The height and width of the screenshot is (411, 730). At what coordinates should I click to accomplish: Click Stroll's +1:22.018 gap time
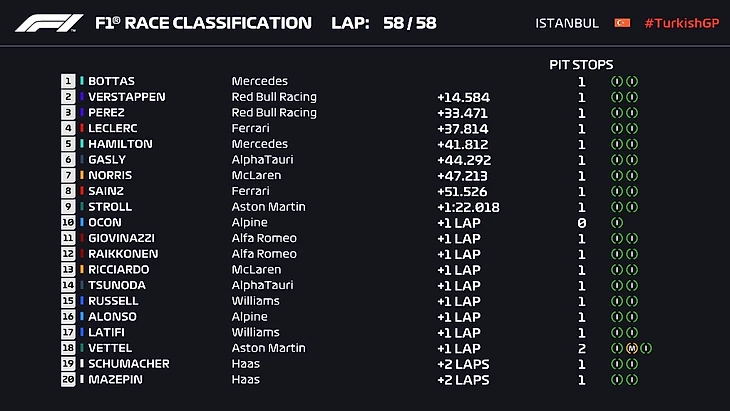pyautogui.click(x=468, y=207)
